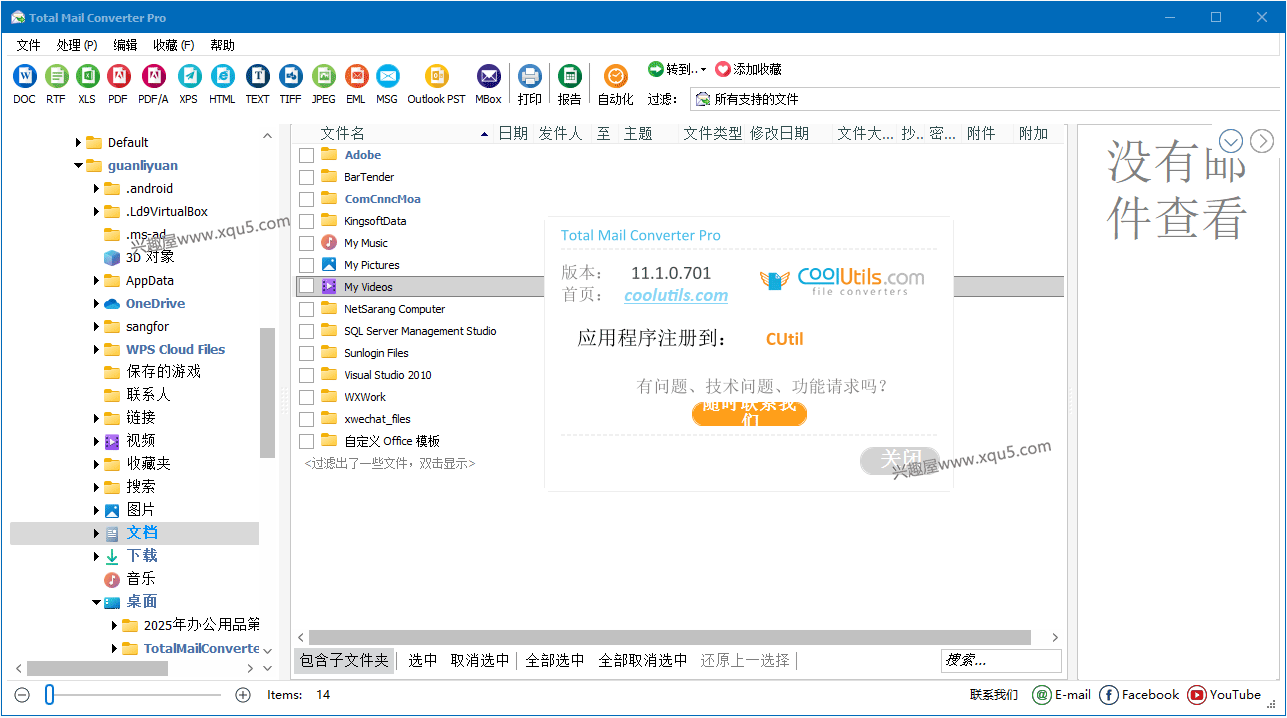Toggle 包含子文件夹 (include subfolders)
Viewport: 1287px width, 718px height.
pos(344,660)
